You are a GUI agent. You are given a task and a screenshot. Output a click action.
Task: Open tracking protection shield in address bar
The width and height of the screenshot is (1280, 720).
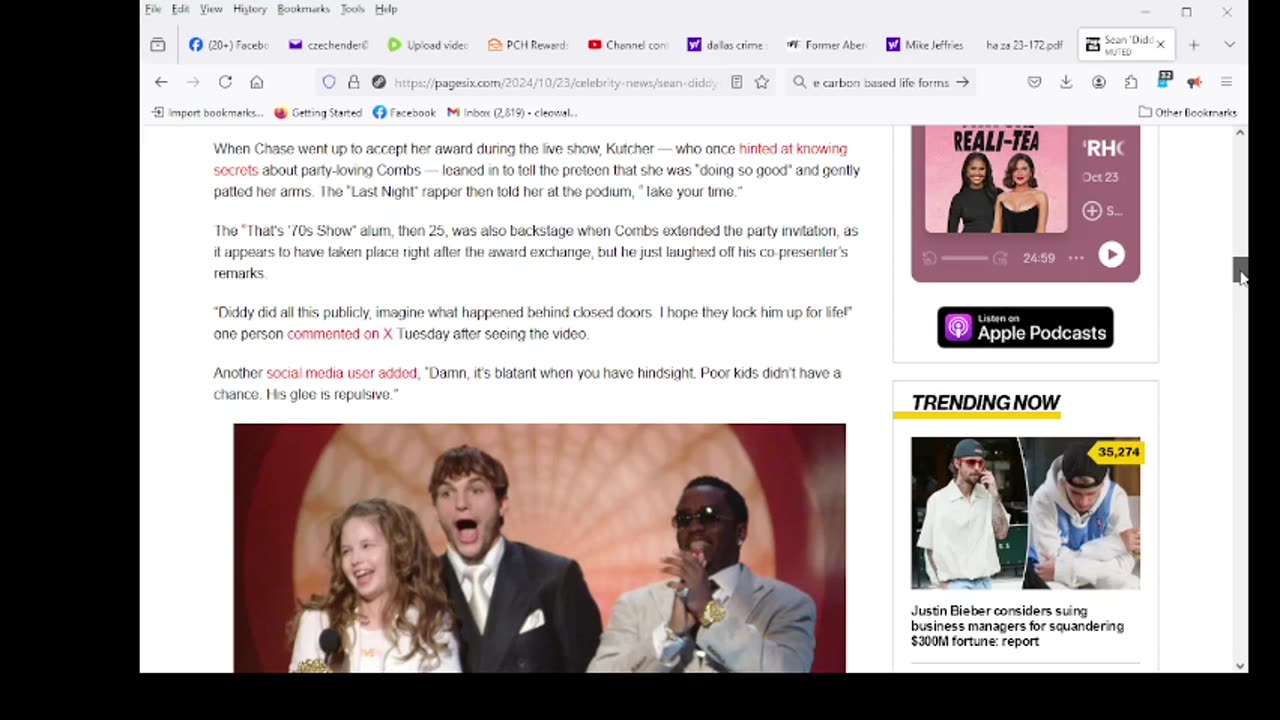click(329, 82)
